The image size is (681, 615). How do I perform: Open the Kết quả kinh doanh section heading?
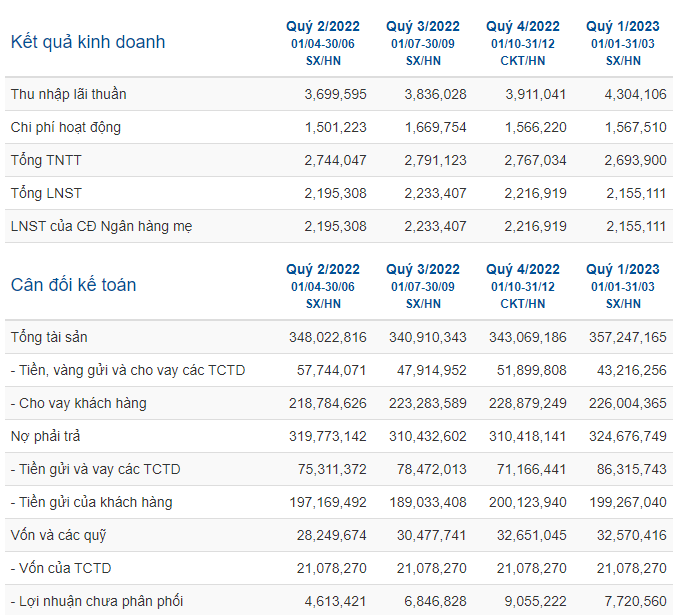tap(88, 42)
